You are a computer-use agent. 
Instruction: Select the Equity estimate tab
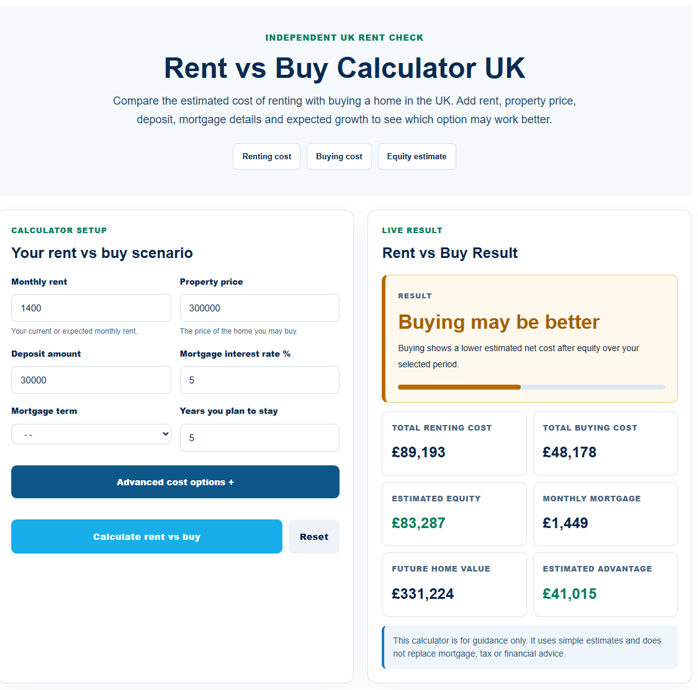[417, 156]
